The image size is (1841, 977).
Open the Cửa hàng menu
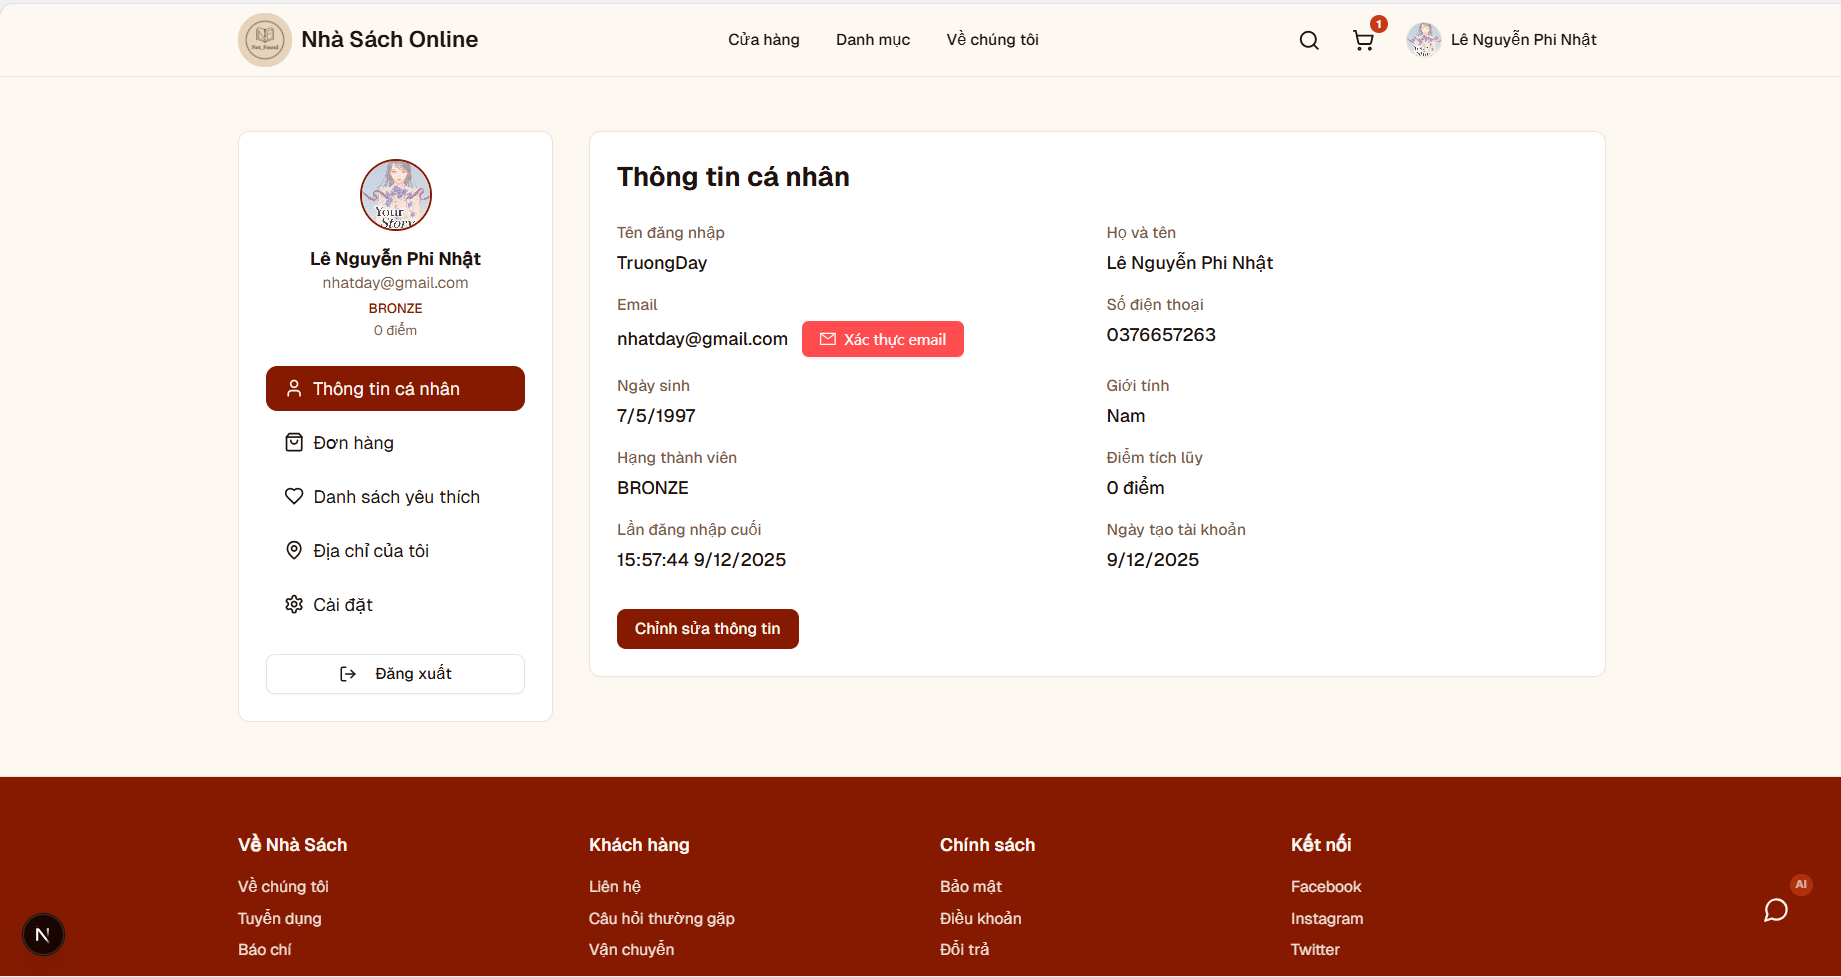coord(763,39)
